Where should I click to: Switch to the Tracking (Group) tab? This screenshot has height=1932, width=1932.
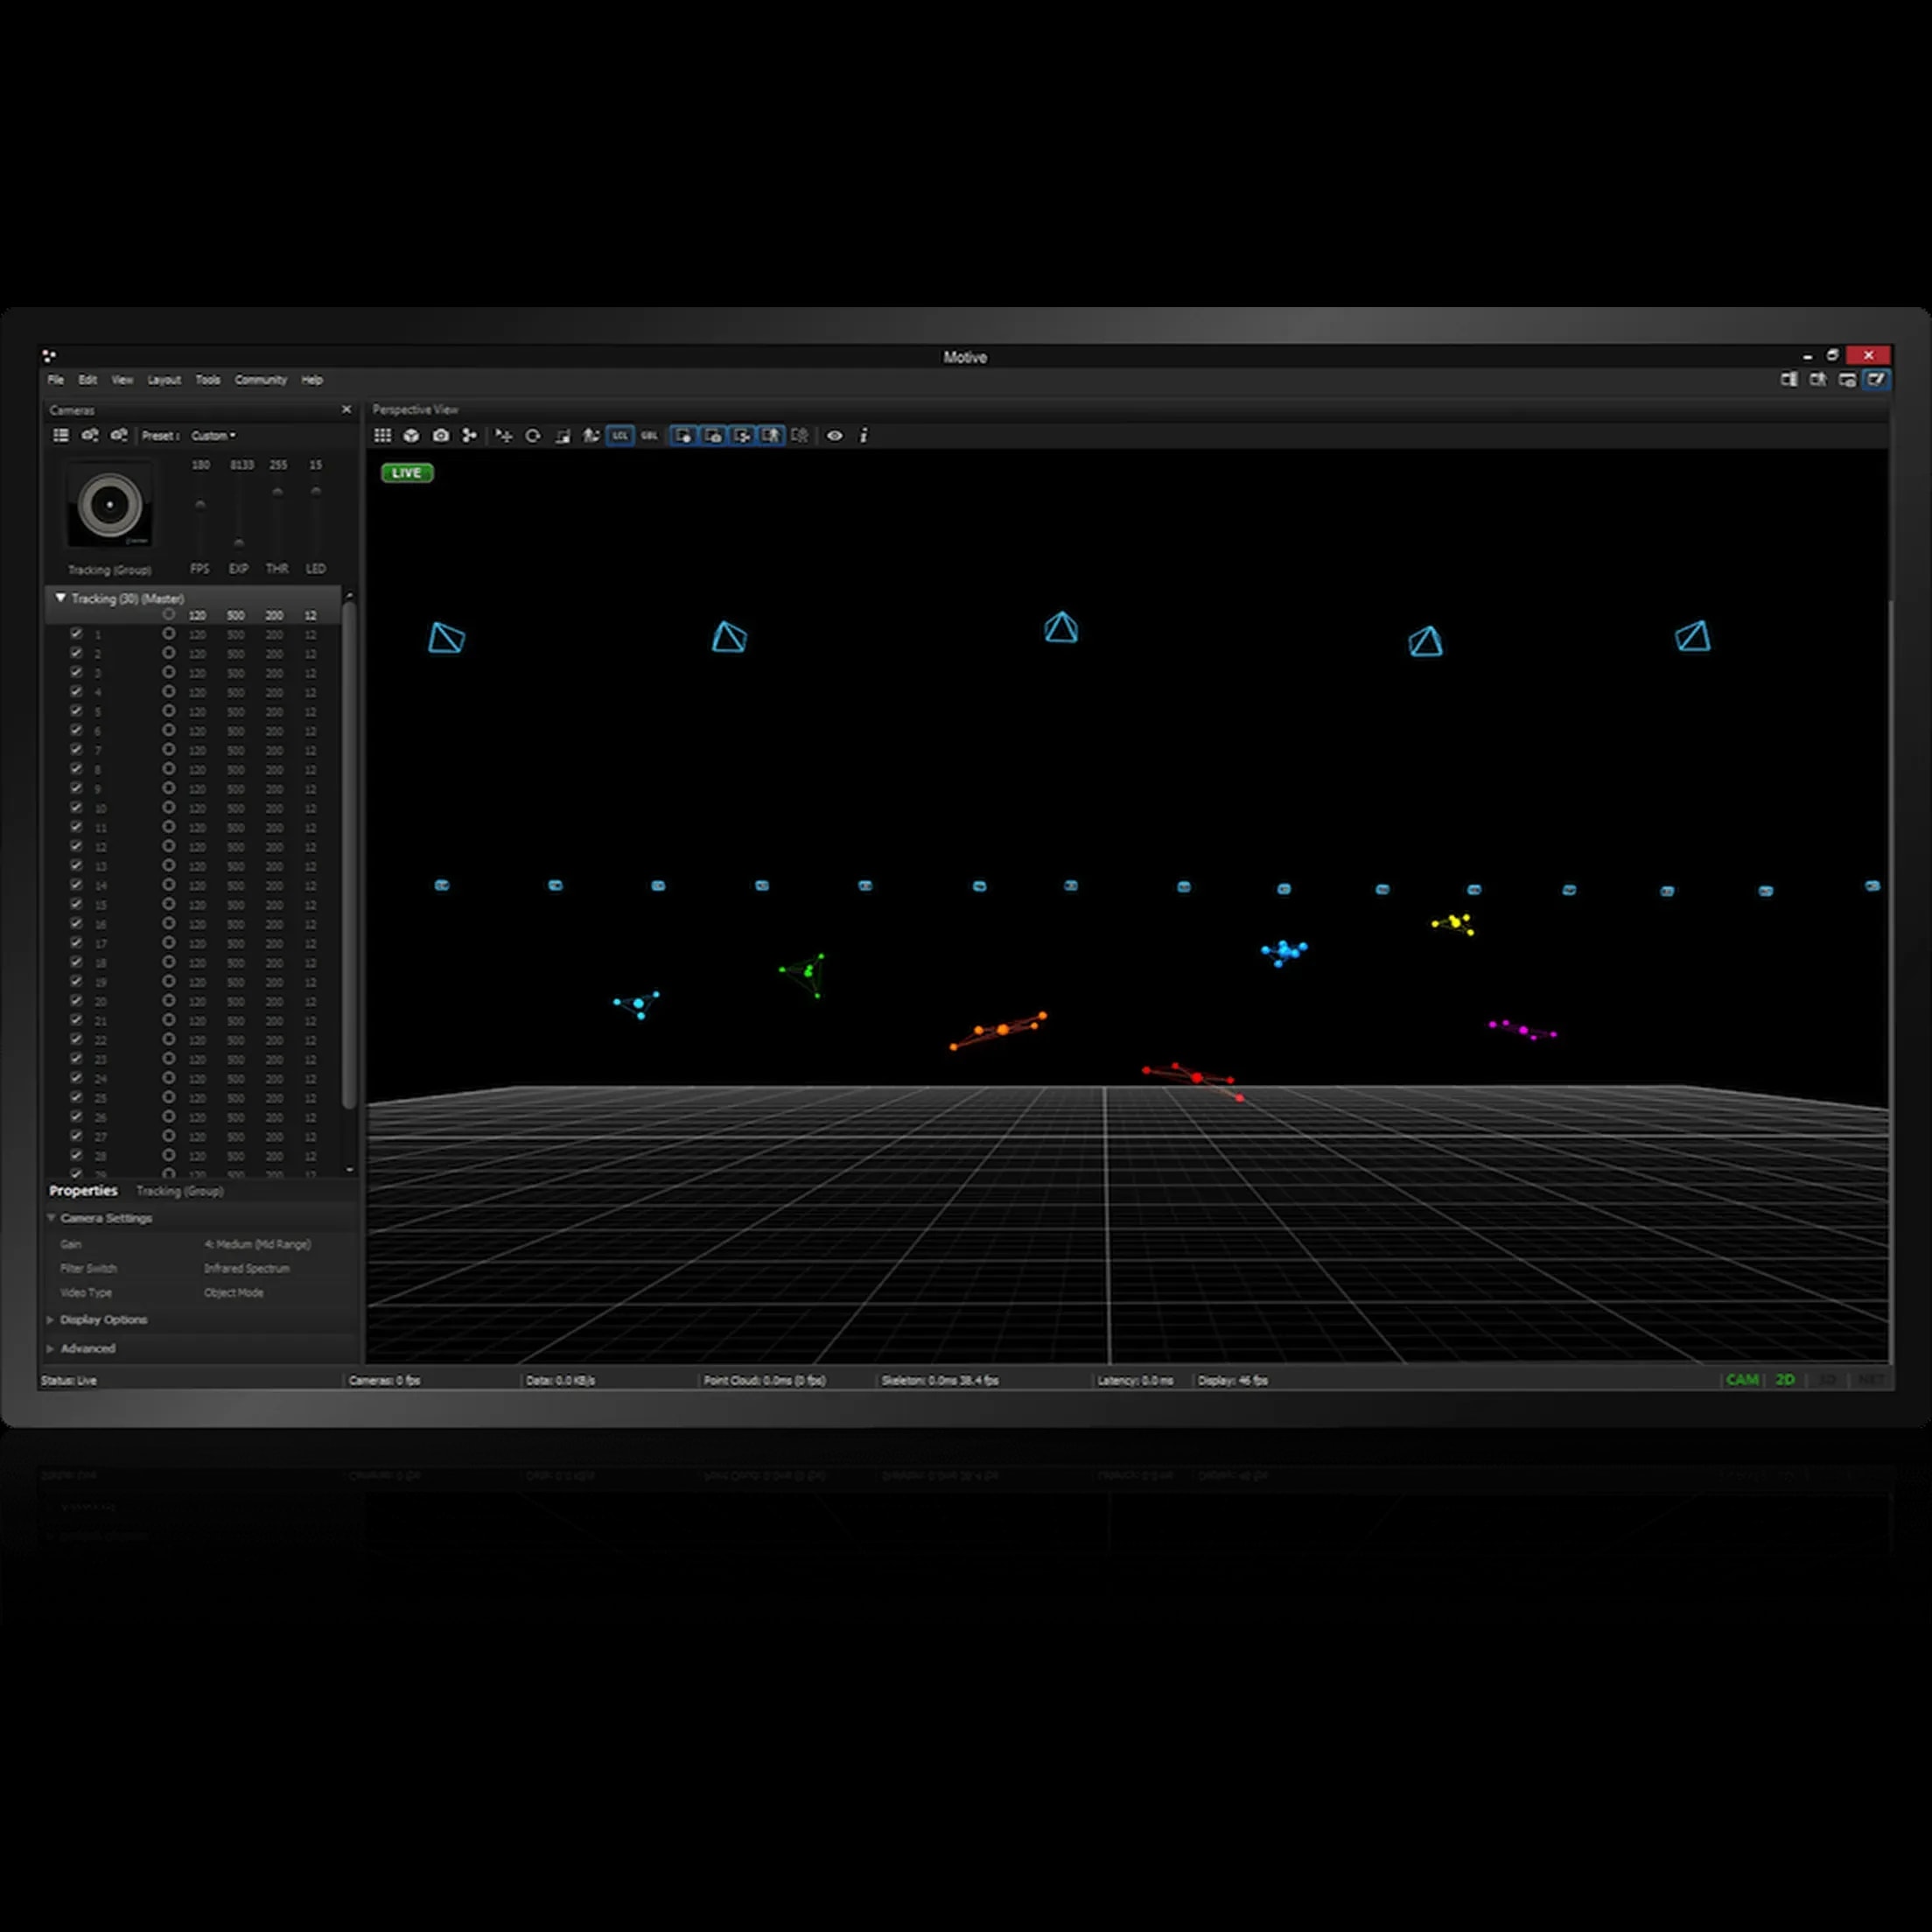pos(180,1191)
